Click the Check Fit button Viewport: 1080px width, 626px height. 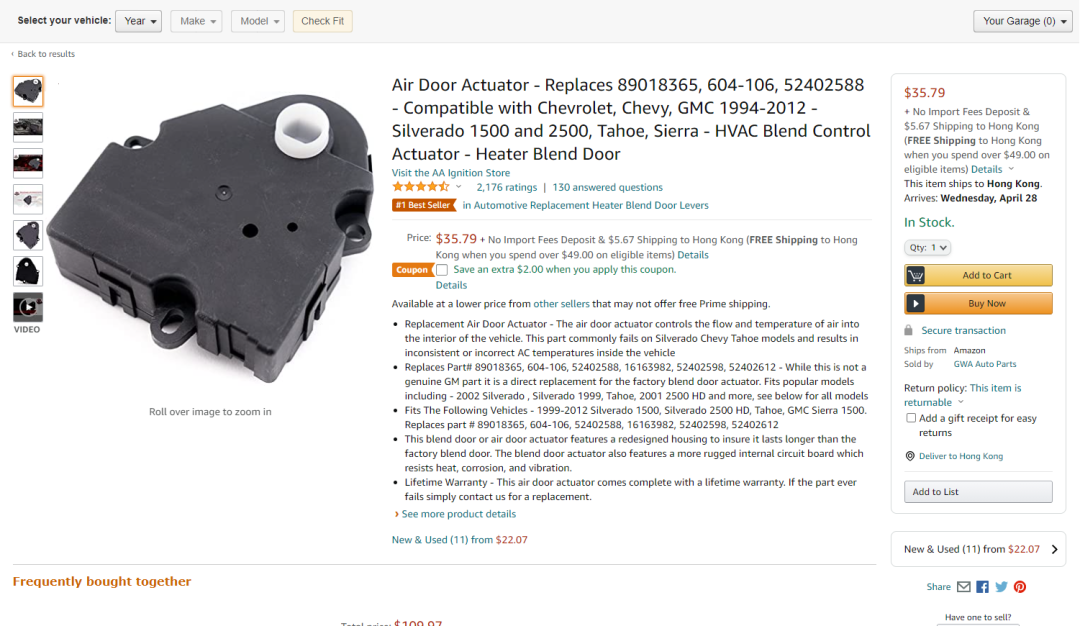point(322,21)
